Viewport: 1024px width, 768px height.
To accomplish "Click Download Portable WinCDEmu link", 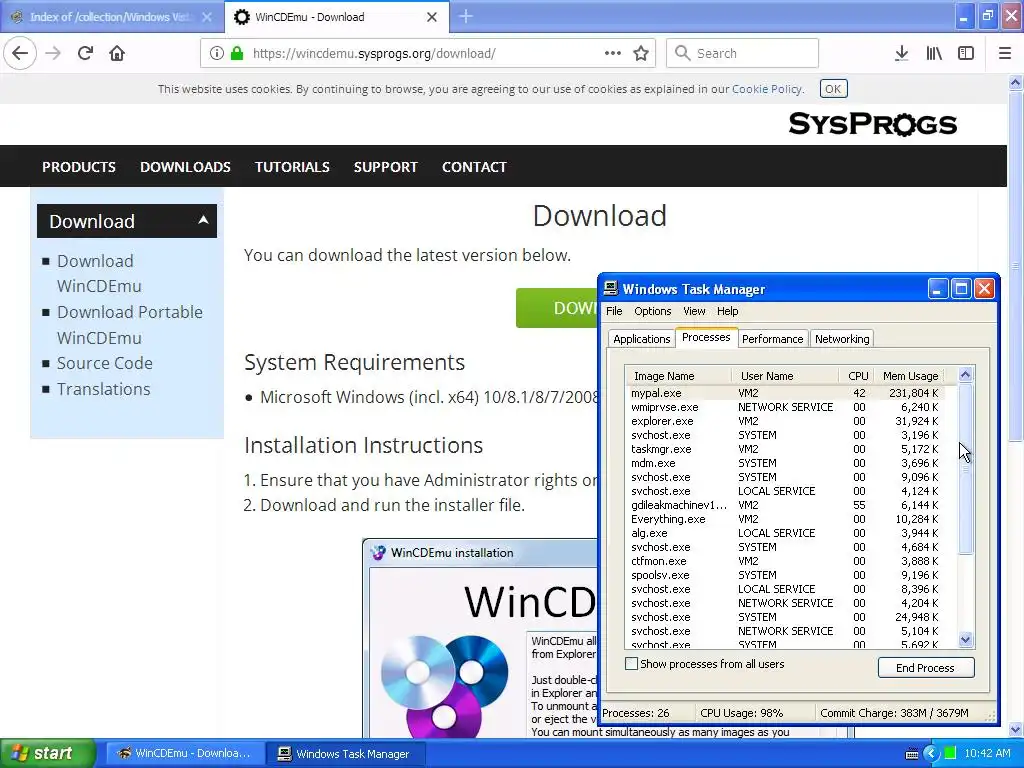I will (x=129, y=325).
